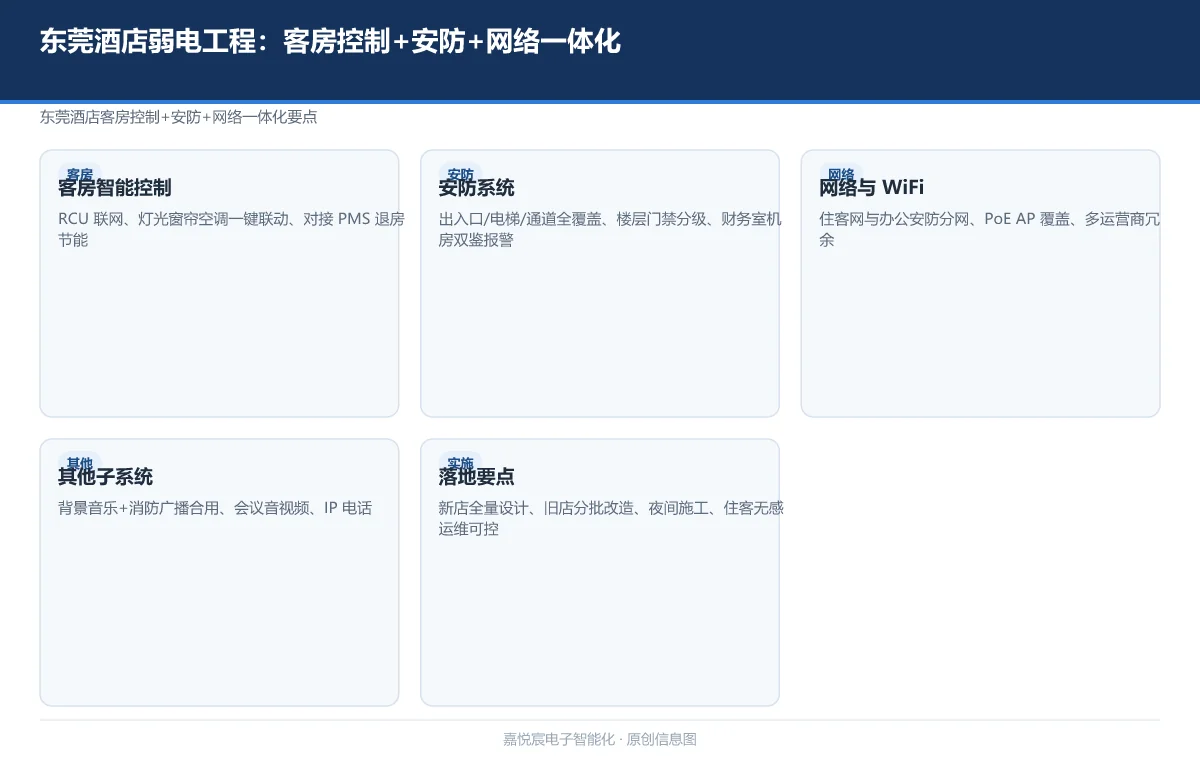Select subtitle 东莞酒店客房控制+安防+网络一体化要点
This screenshot has height=760, width=1200.
pos(179,117)
